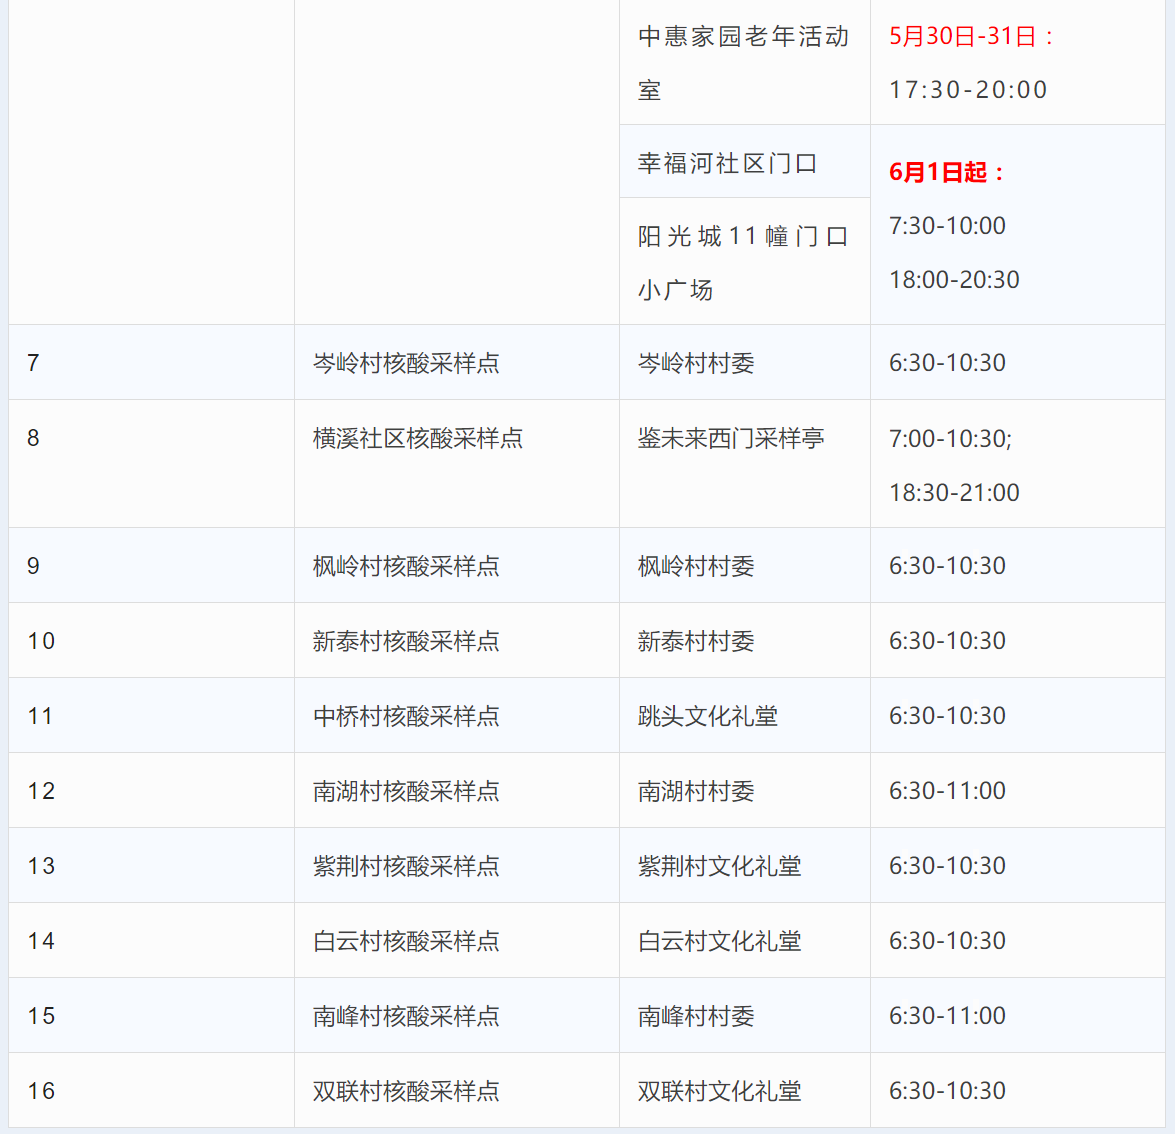Click the 17:30-20:00 time entry
Viewport: 1175px width, 1134px height.
(x=968, y=90)
